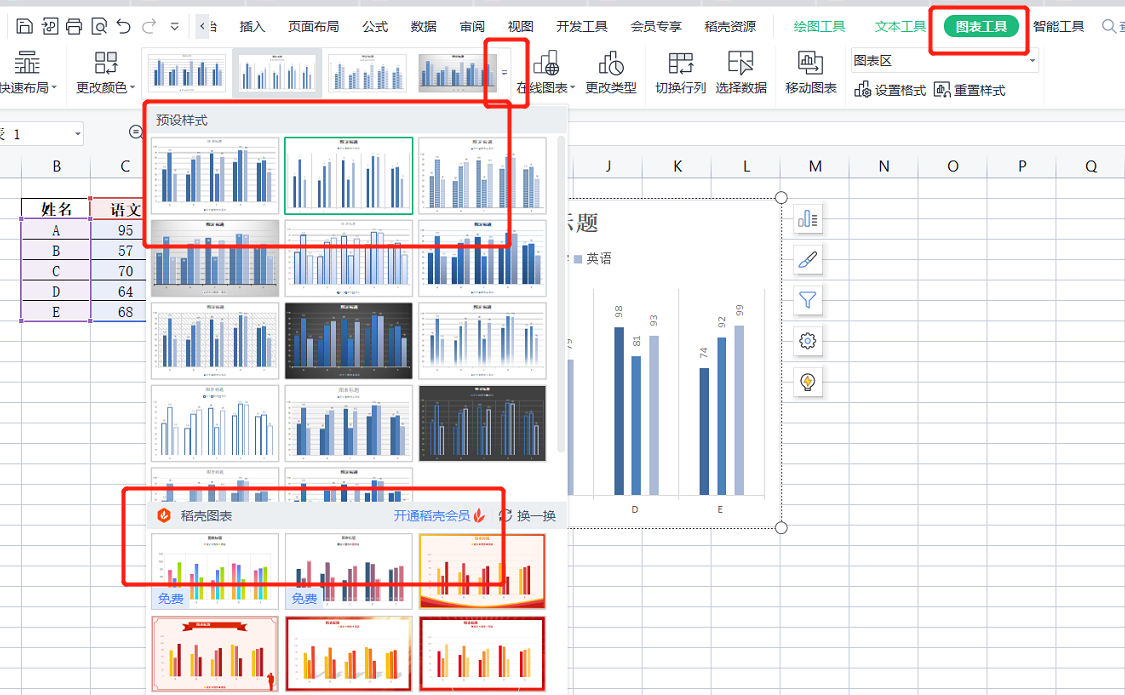Open Print Preview from quick access toolbar
This screenshot has width=1125, height=695.
tap(99, 27)
